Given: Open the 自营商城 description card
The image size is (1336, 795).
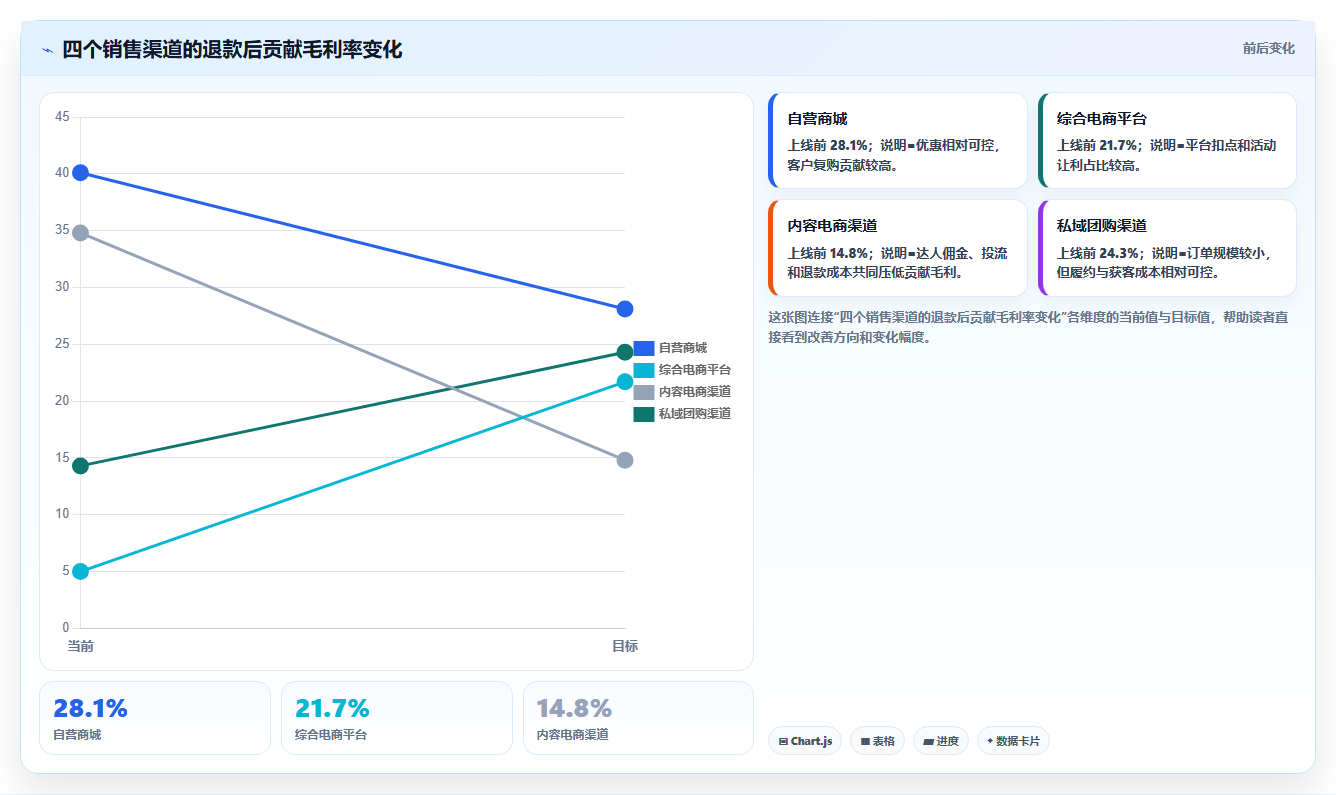Looking at the screenshot, I should [x=897, y=140].
